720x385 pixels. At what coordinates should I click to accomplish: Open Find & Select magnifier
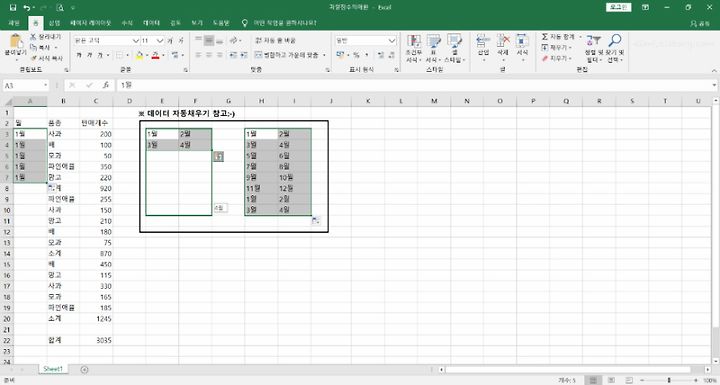(x=614, y=48)
